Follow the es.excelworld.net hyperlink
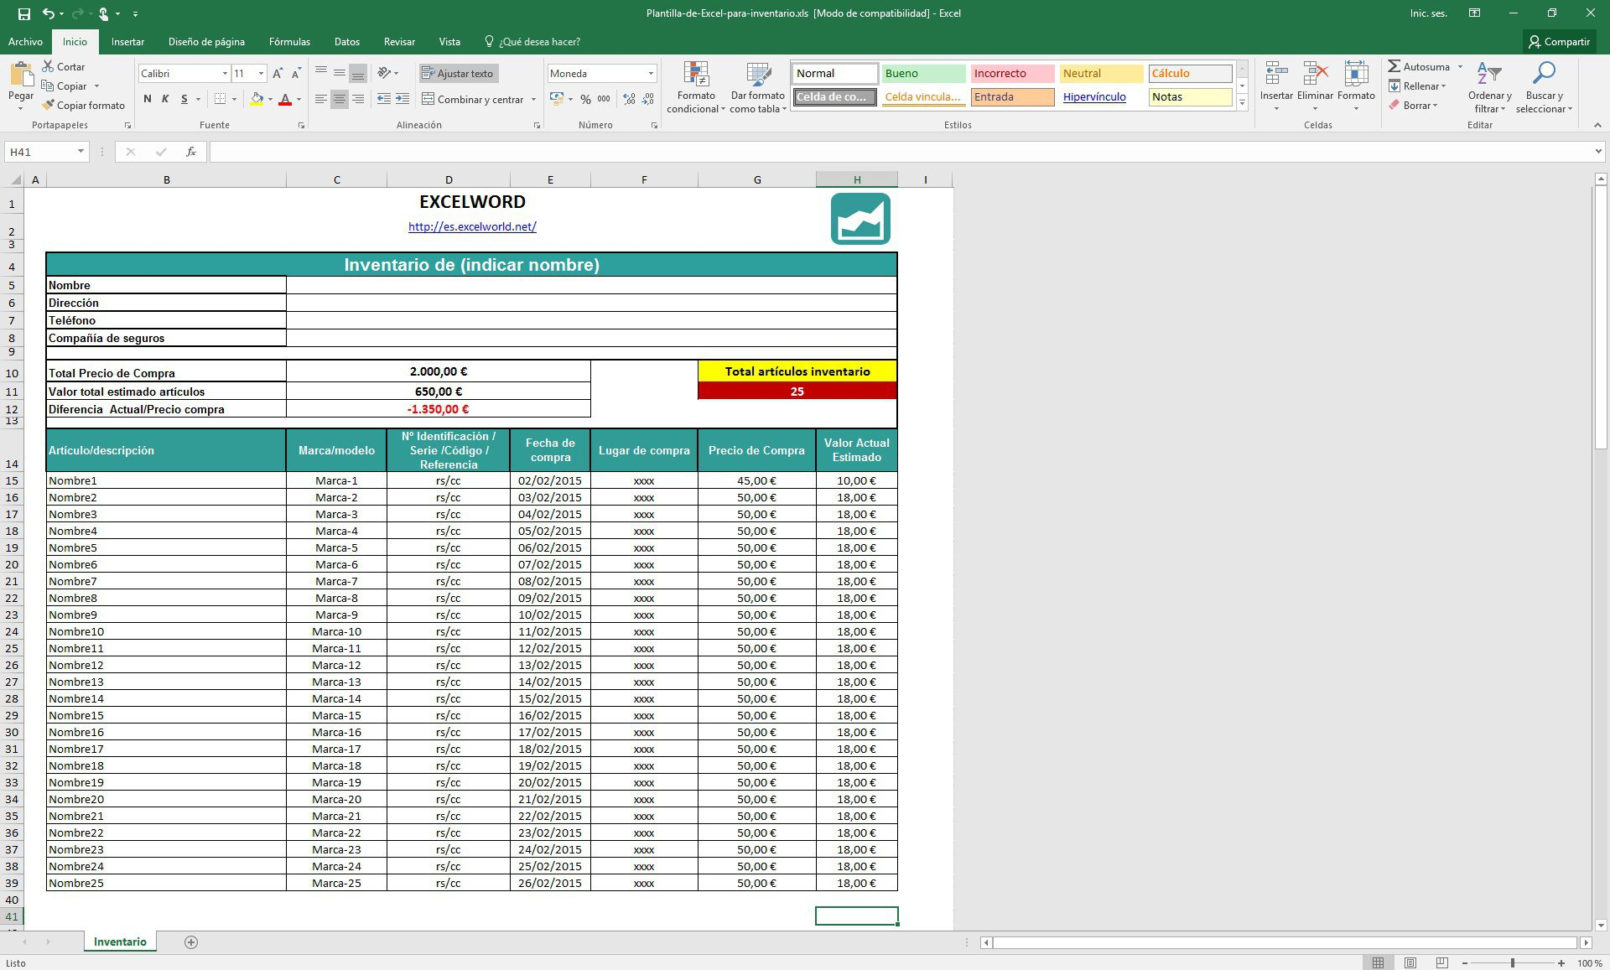Image resolution: width=1610 pixels, height=970 pixels. (471, 227)
